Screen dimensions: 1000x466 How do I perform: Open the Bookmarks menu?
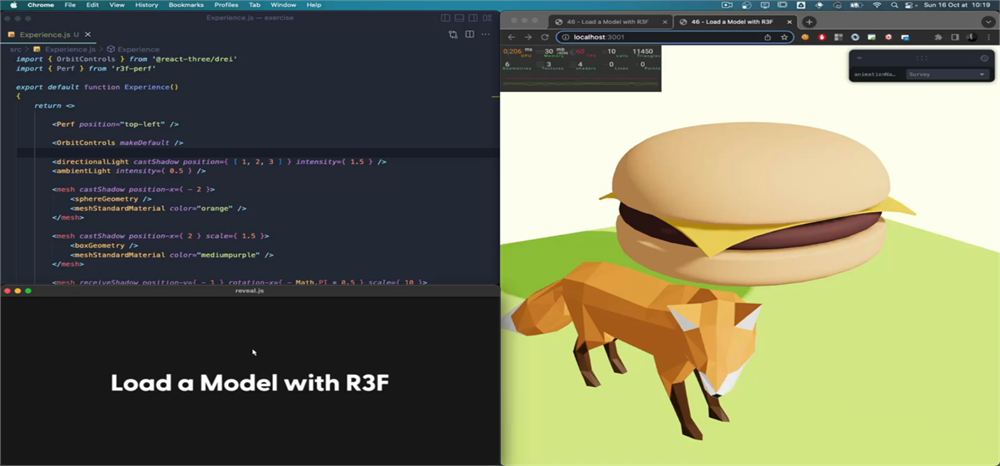click(186, 4)
